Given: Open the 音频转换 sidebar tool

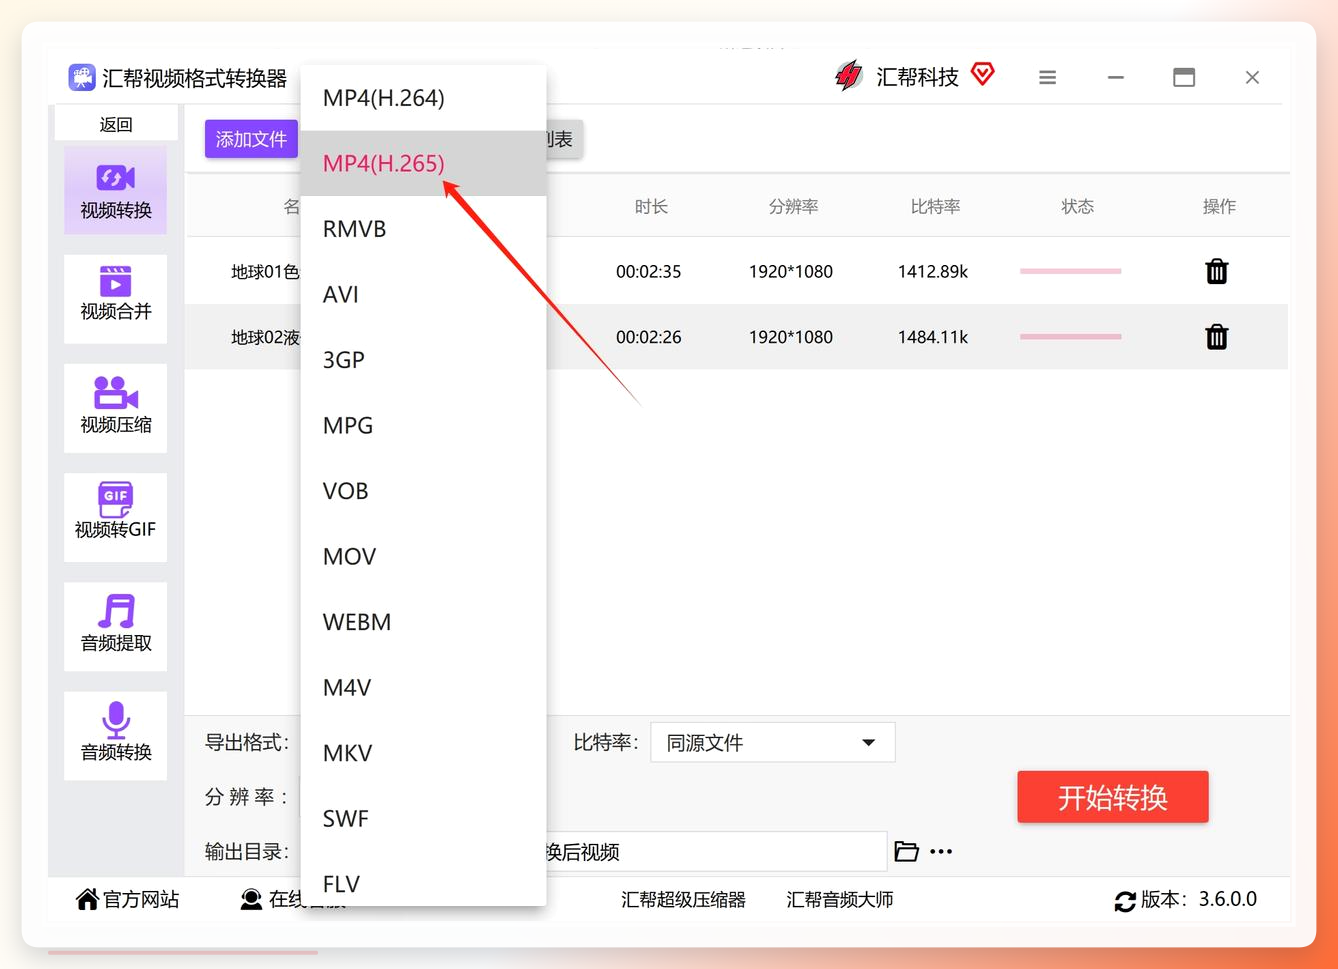Looking at the screenshot, I should pos(115,734).
